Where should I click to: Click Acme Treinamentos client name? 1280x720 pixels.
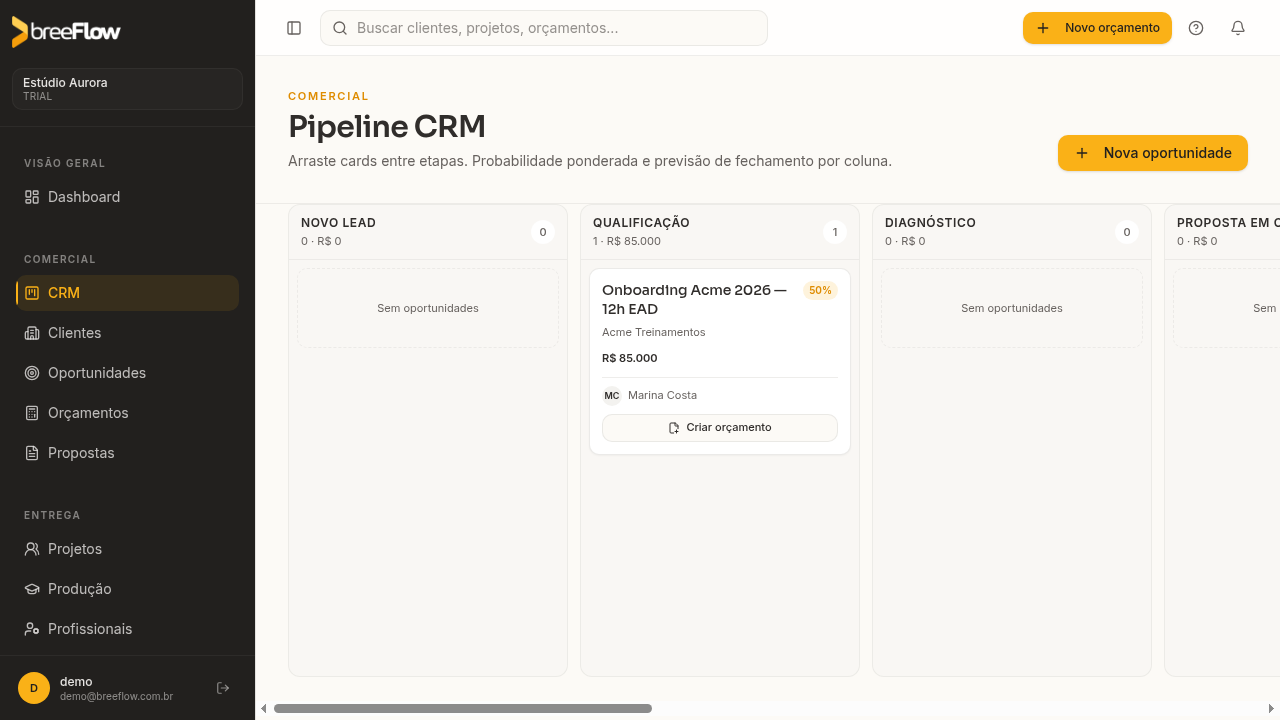(x=654, y=332)
